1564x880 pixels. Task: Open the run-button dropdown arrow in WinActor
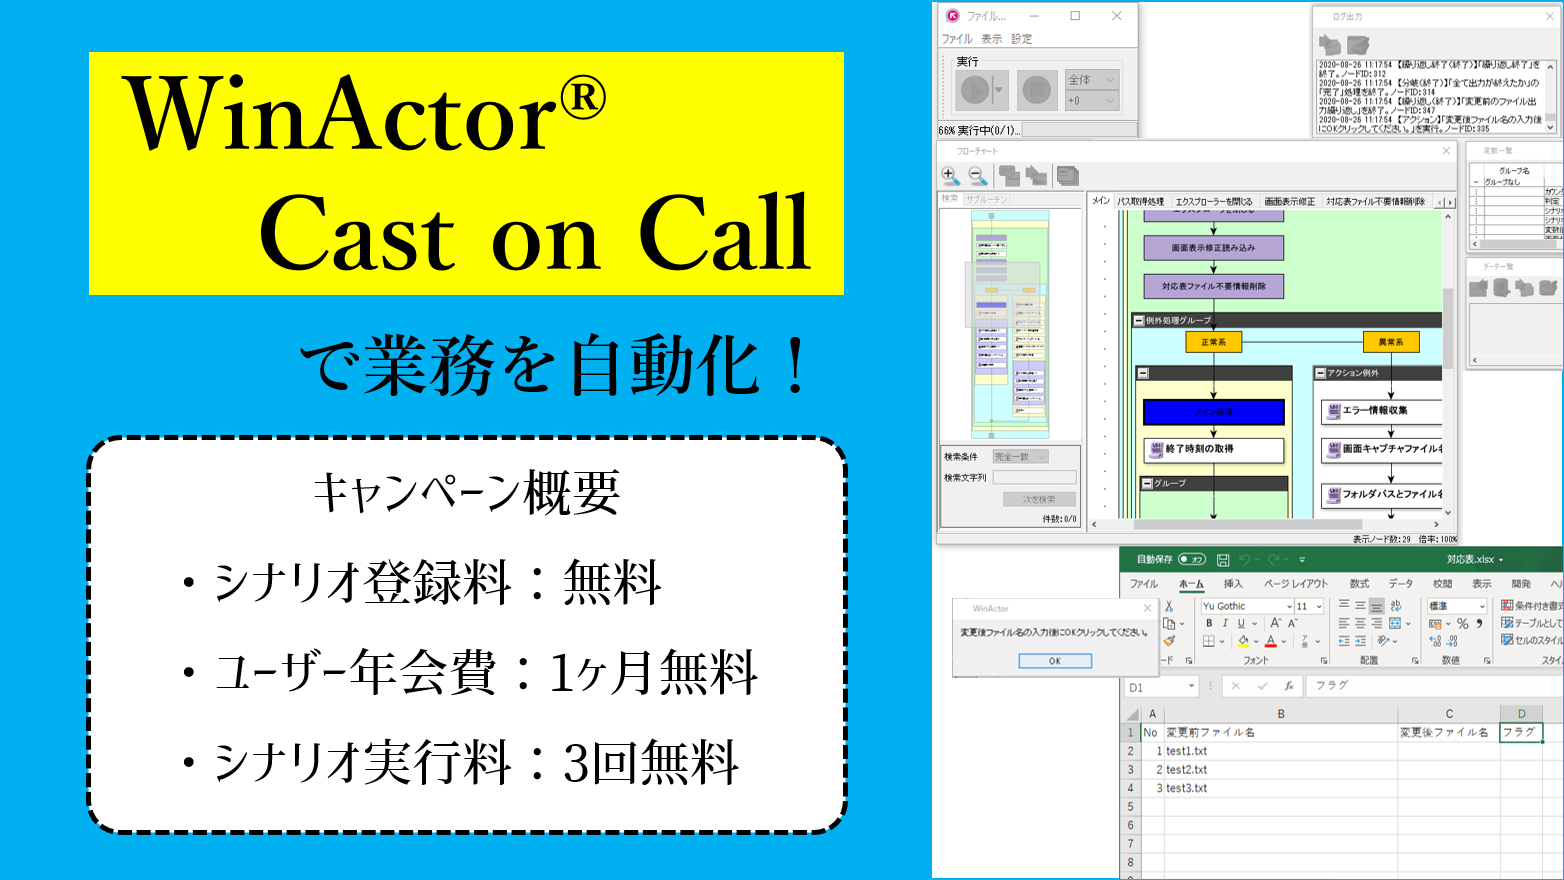click(x=998, y=91)
